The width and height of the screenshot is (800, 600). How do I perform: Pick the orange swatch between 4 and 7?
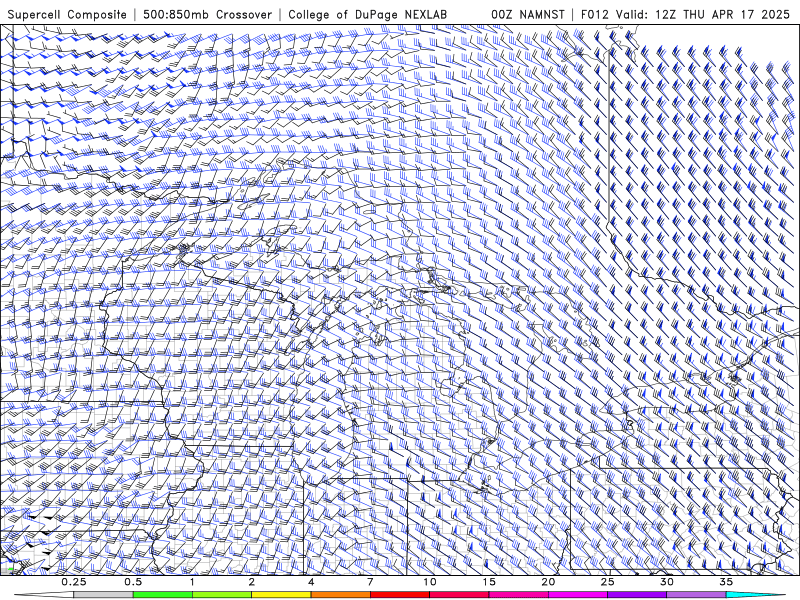341,595
